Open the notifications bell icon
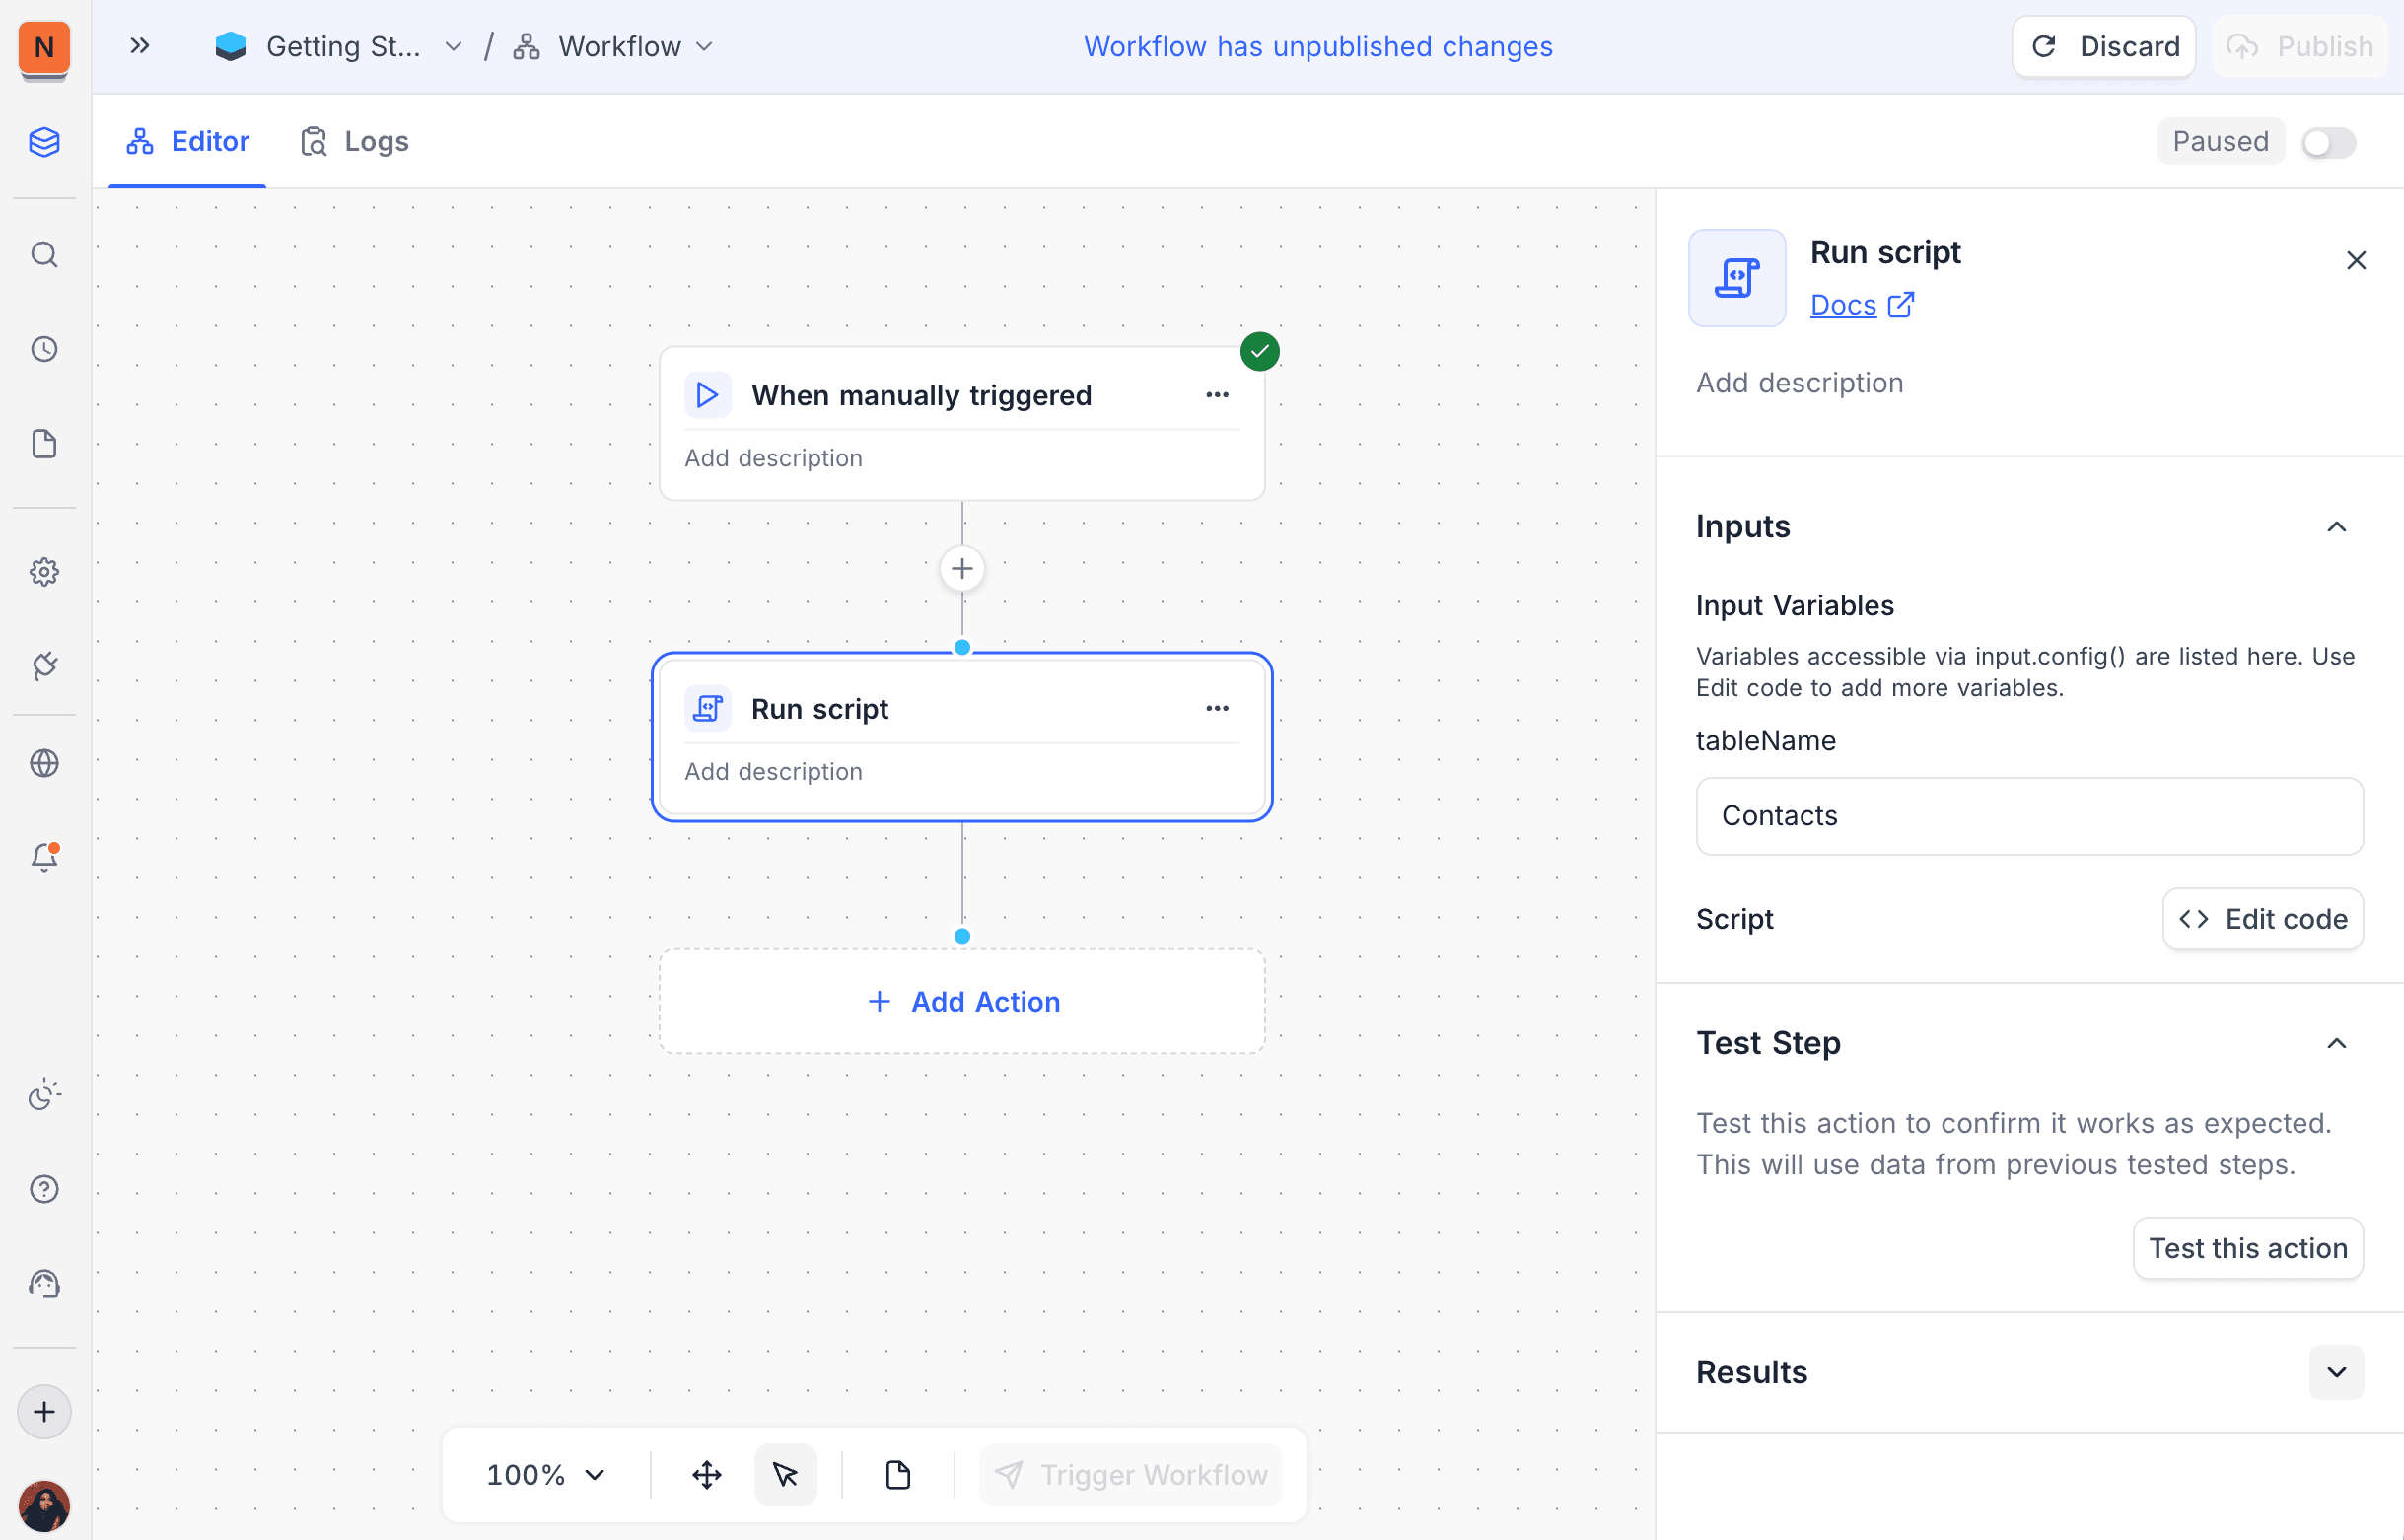 pyautogui.click(x=44, y=857)
